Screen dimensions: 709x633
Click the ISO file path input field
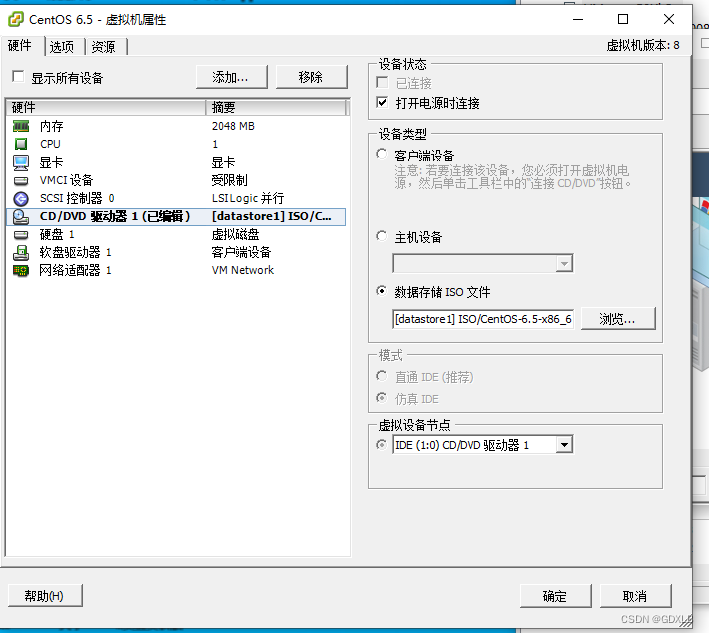coord(483,319)
